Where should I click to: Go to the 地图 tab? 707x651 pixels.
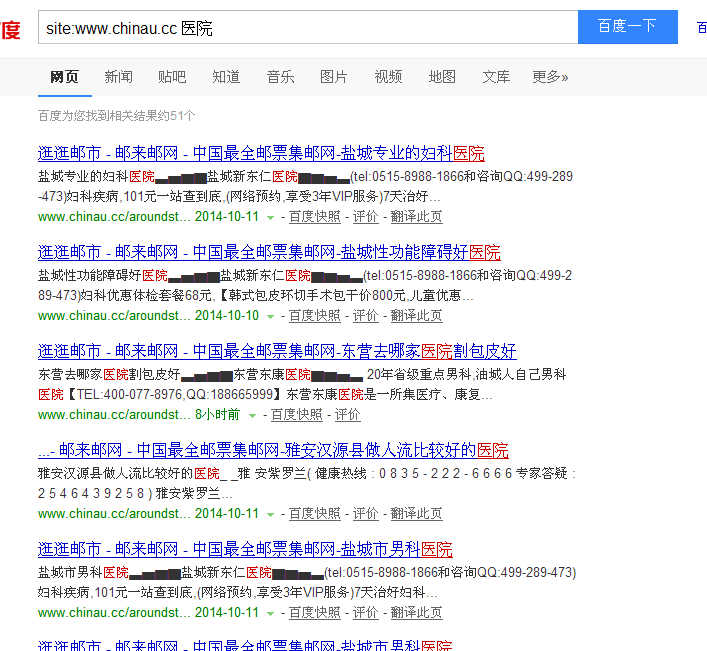tap(442, 77)
